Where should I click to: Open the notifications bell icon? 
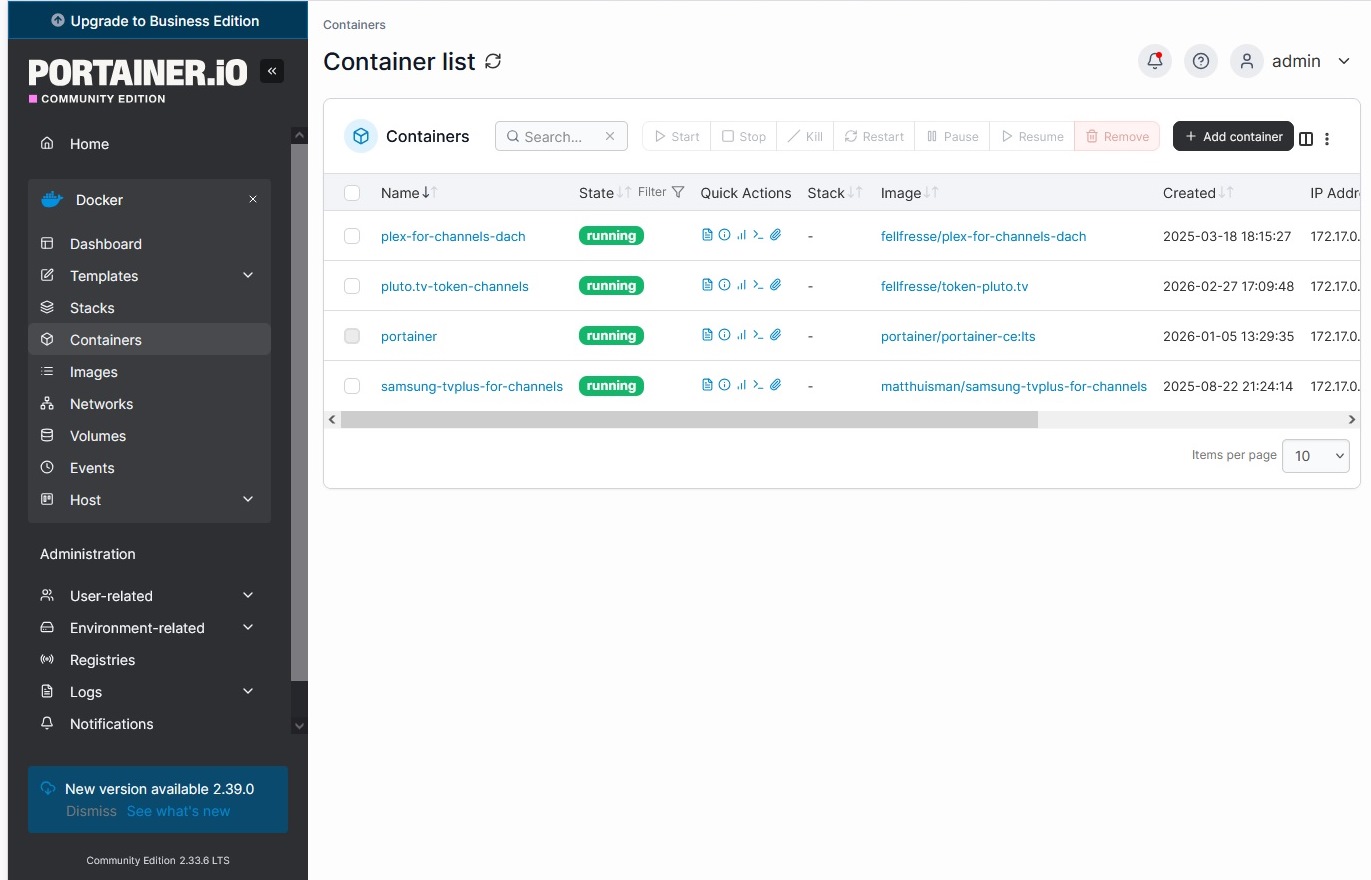[x=1154, y=61]
